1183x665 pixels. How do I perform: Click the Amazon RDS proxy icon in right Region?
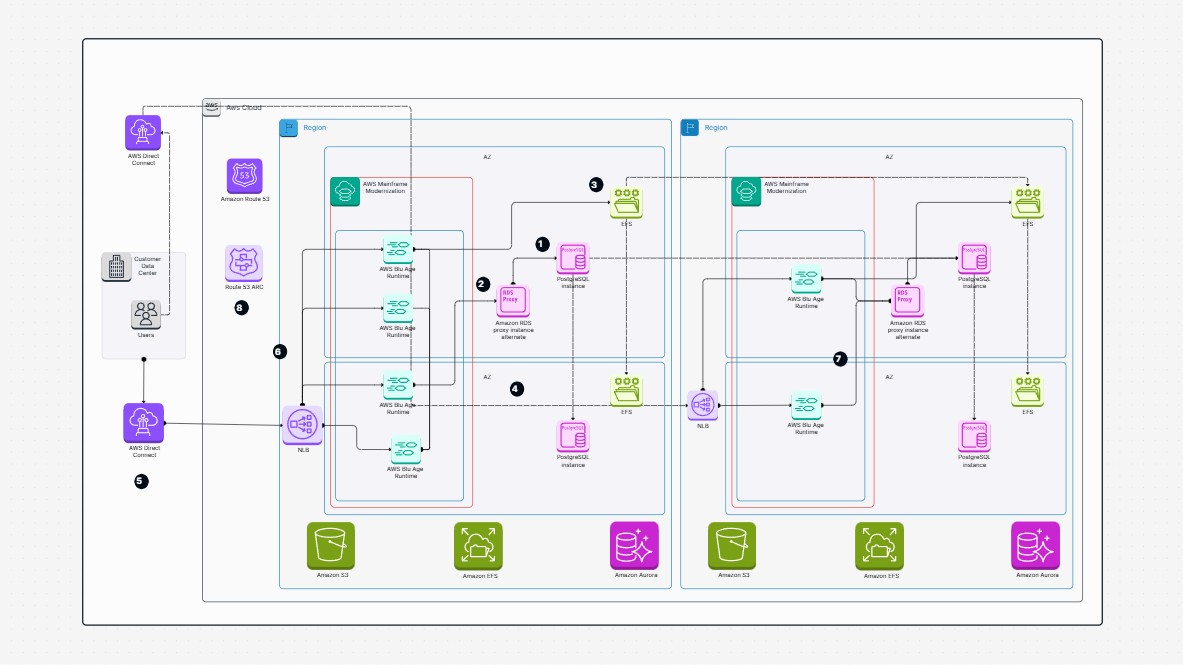(x=907, y=302)
